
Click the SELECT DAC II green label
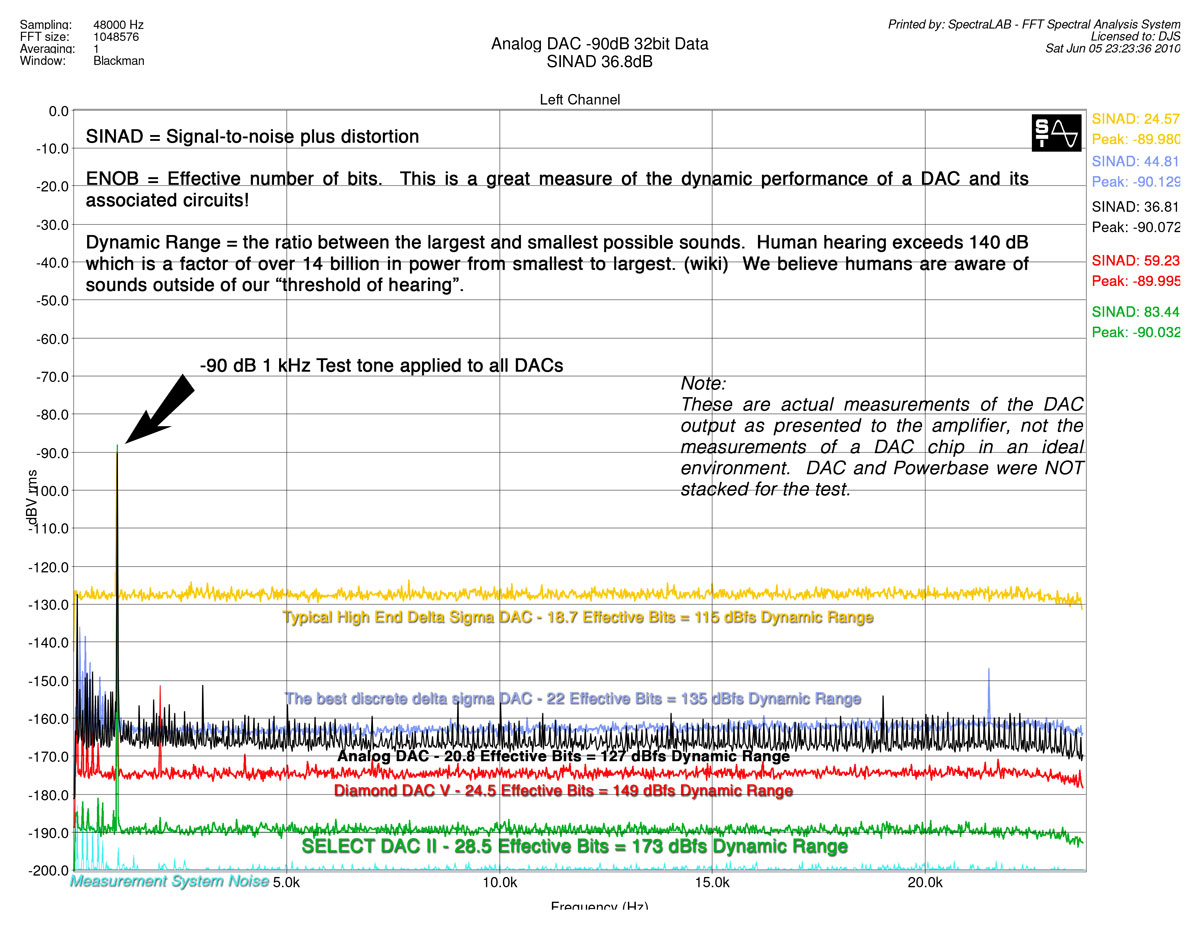(x=575, y=846)
